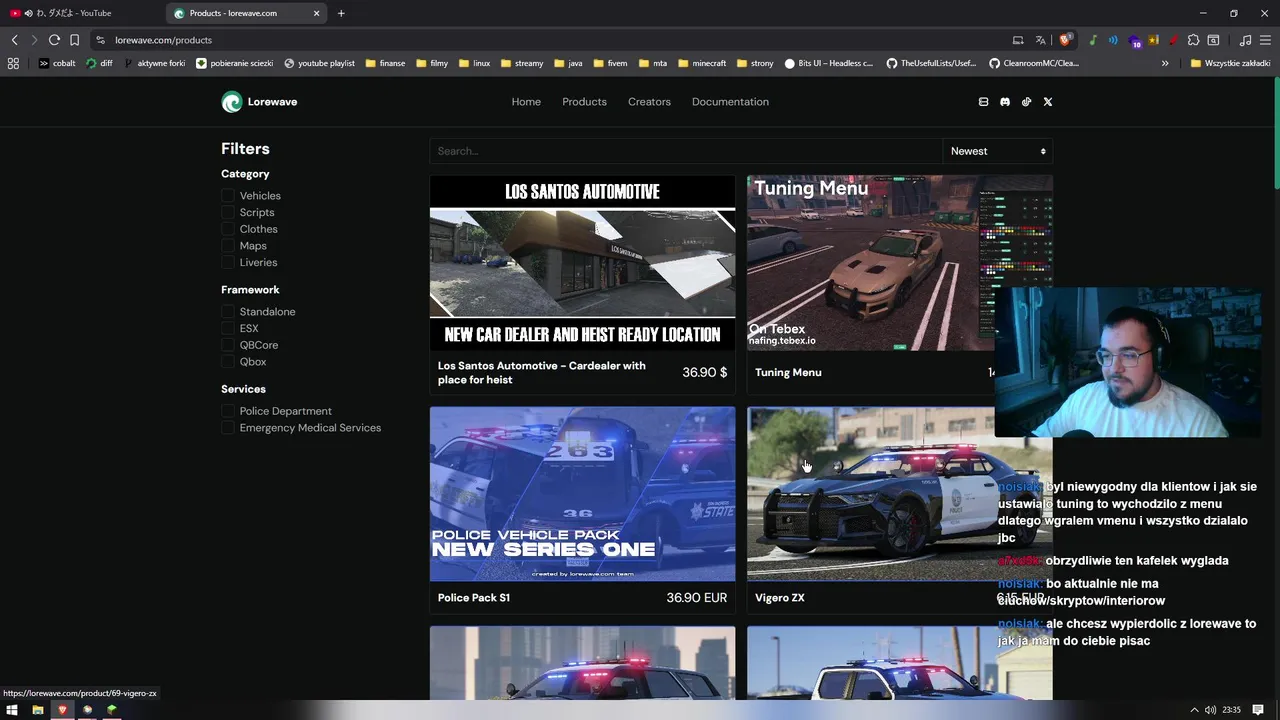
Task: Open the purple extension with 10 badge
Action: point(1134,41)
